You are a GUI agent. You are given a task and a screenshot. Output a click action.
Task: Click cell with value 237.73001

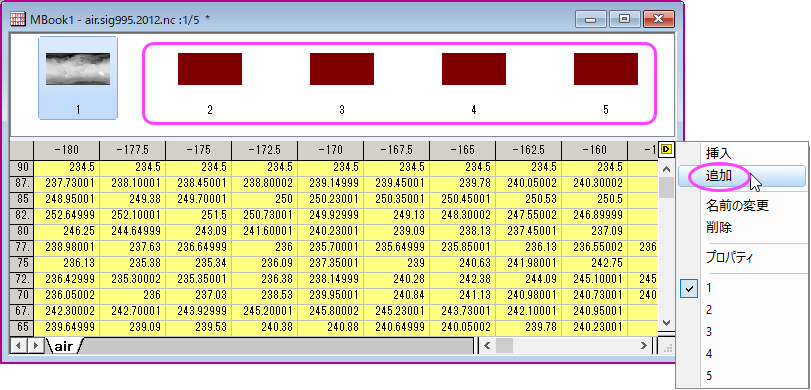point(67,184)
